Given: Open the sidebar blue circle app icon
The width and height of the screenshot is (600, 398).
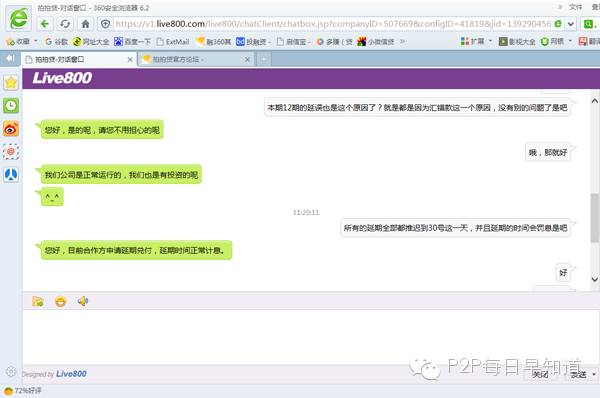Looking at the screenshot, I should 11,175.
